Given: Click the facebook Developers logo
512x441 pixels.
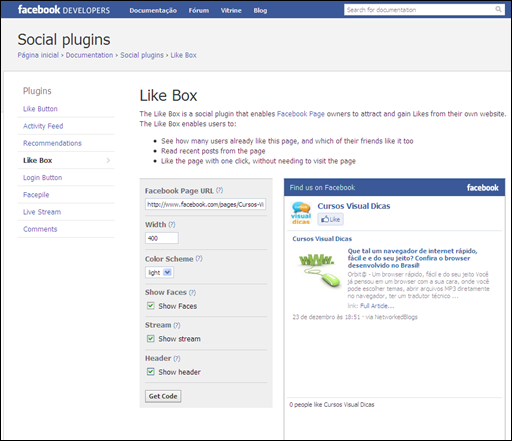Looking at the screenshot, I should coord(64,10).
